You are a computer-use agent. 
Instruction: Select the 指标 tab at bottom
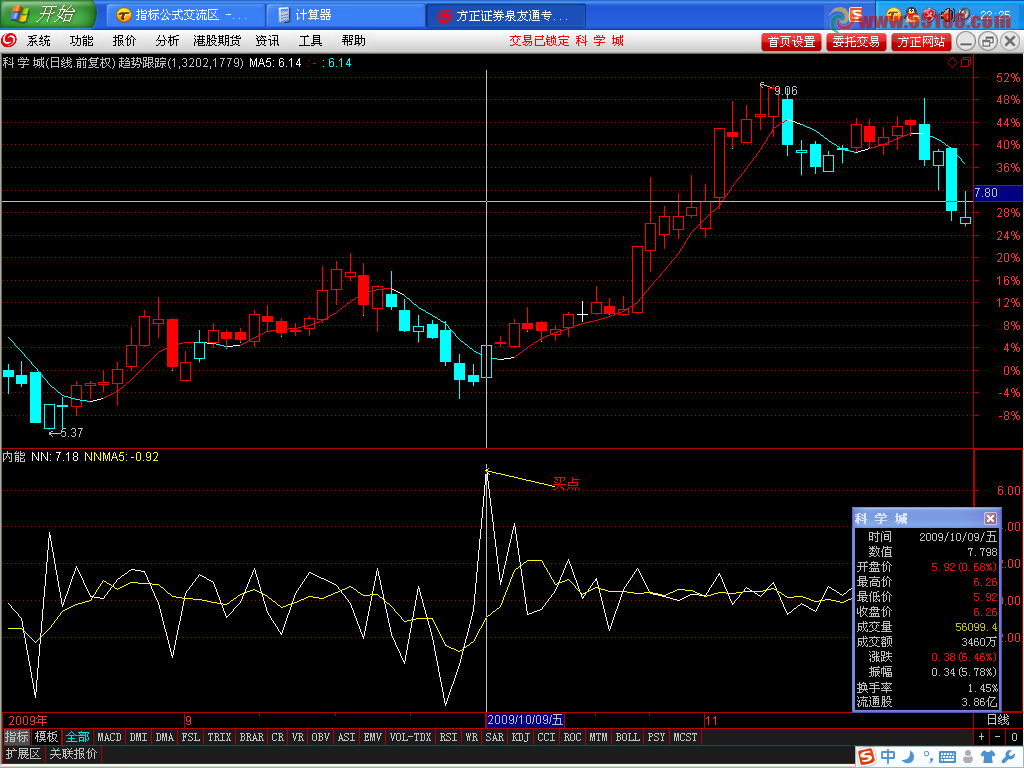[x=16, y=737]
